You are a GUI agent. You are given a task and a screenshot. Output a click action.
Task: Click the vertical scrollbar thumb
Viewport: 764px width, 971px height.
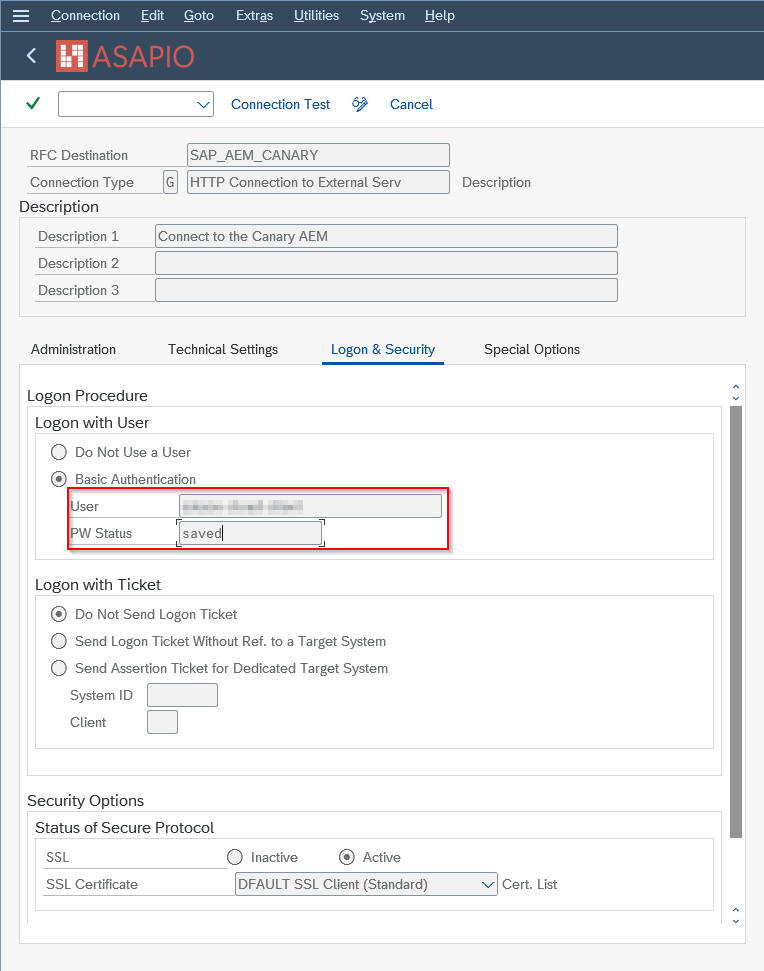736,622
